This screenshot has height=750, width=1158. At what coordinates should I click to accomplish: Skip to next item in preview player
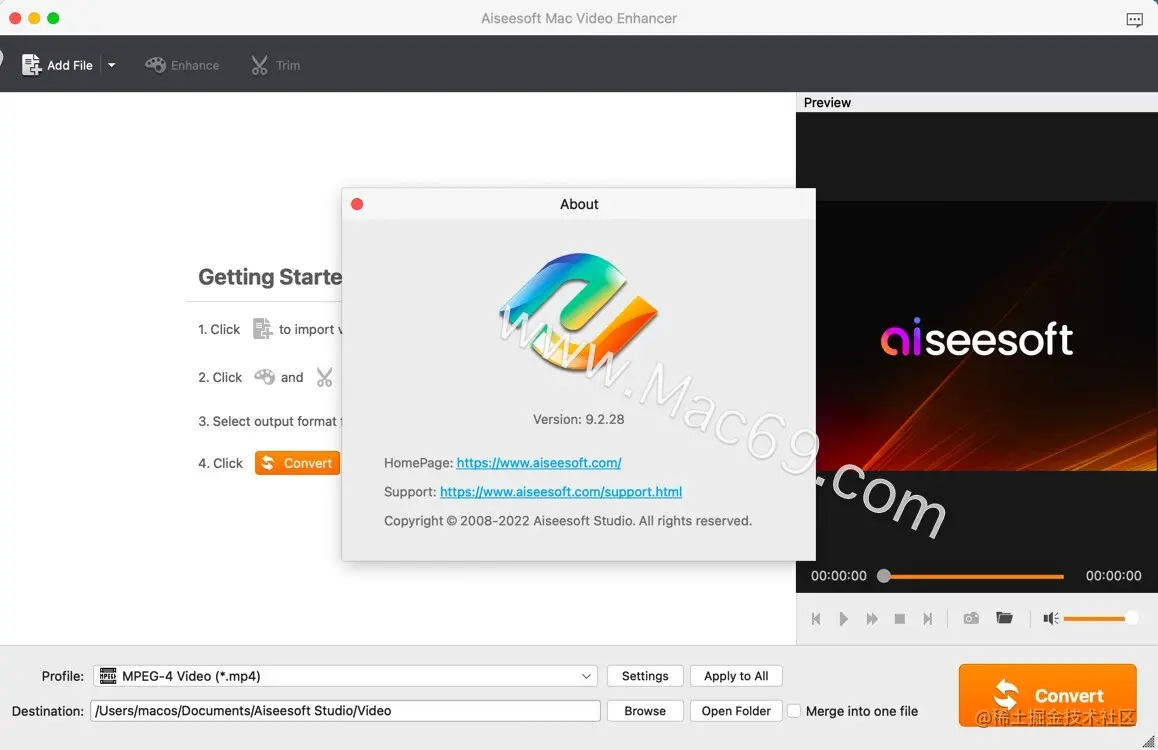point(928,619)
